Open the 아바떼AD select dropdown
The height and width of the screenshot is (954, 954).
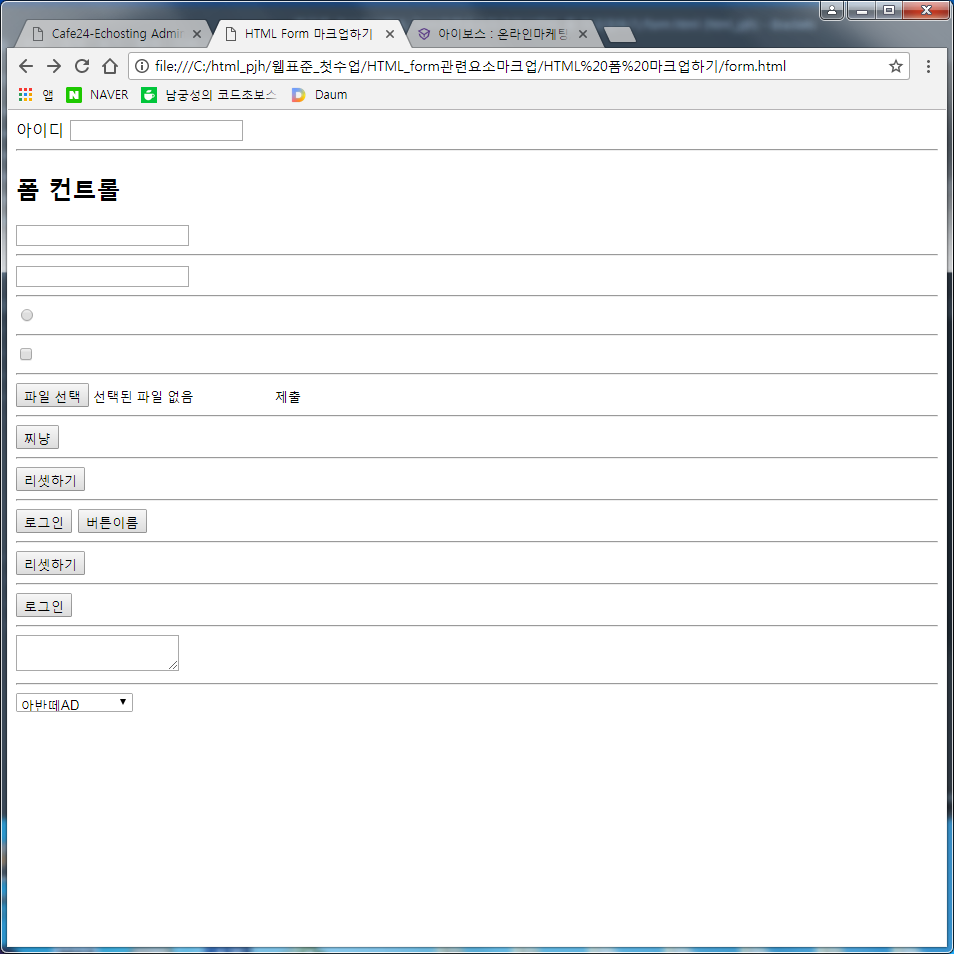(74, 703)
